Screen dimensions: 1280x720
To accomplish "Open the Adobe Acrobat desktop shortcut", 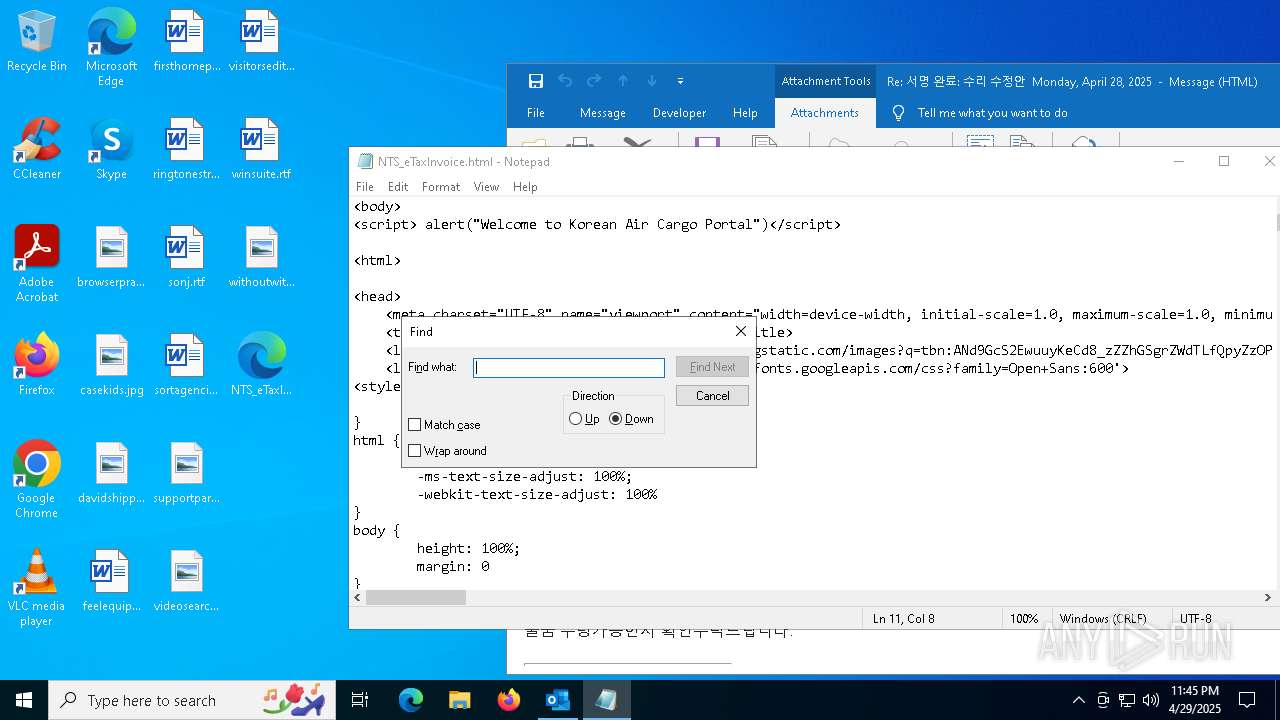I will tap(37, 263).
